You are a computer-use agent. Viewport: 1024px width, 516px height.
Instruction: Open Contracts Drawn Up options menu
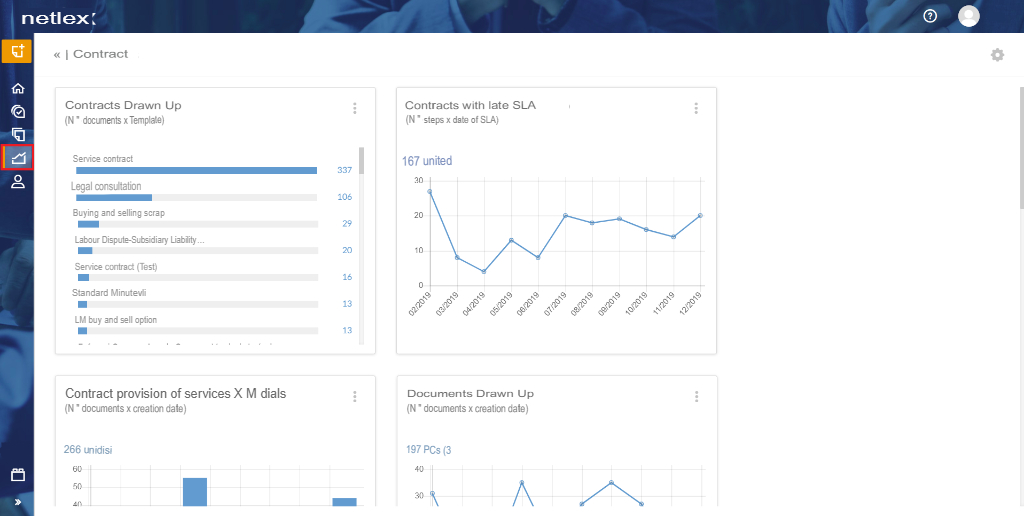tap(355, 108)
